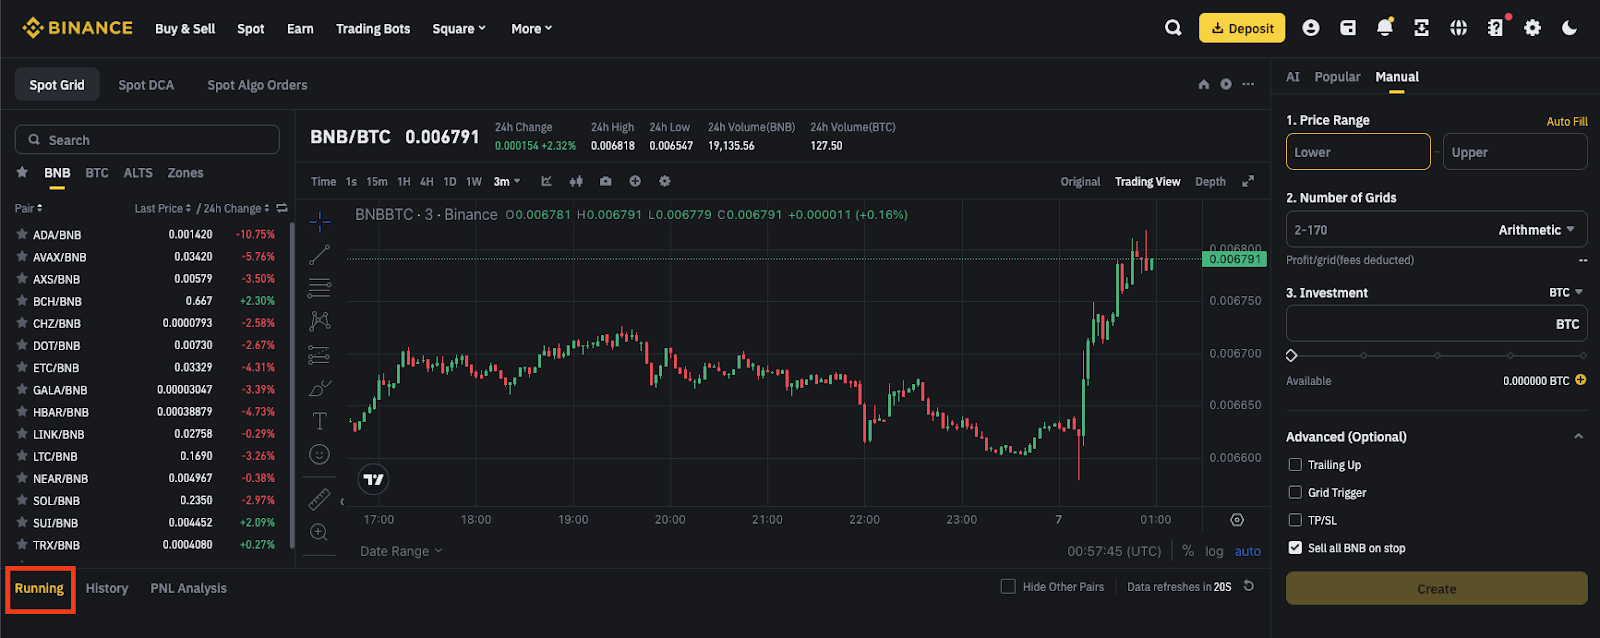Open the notifications bell icon

[x=1384, y=28]
